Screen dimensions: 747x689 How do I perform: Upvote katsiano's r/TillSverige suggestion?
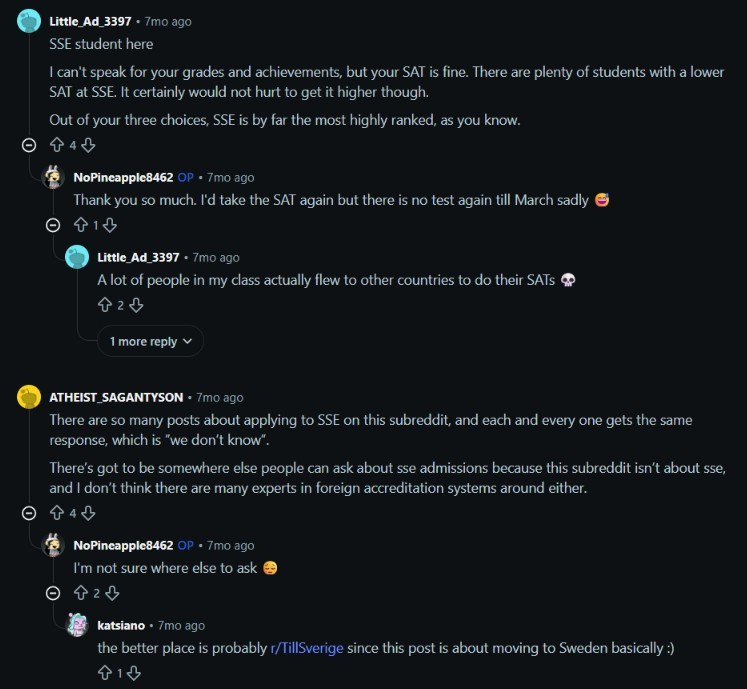[105, 673]
